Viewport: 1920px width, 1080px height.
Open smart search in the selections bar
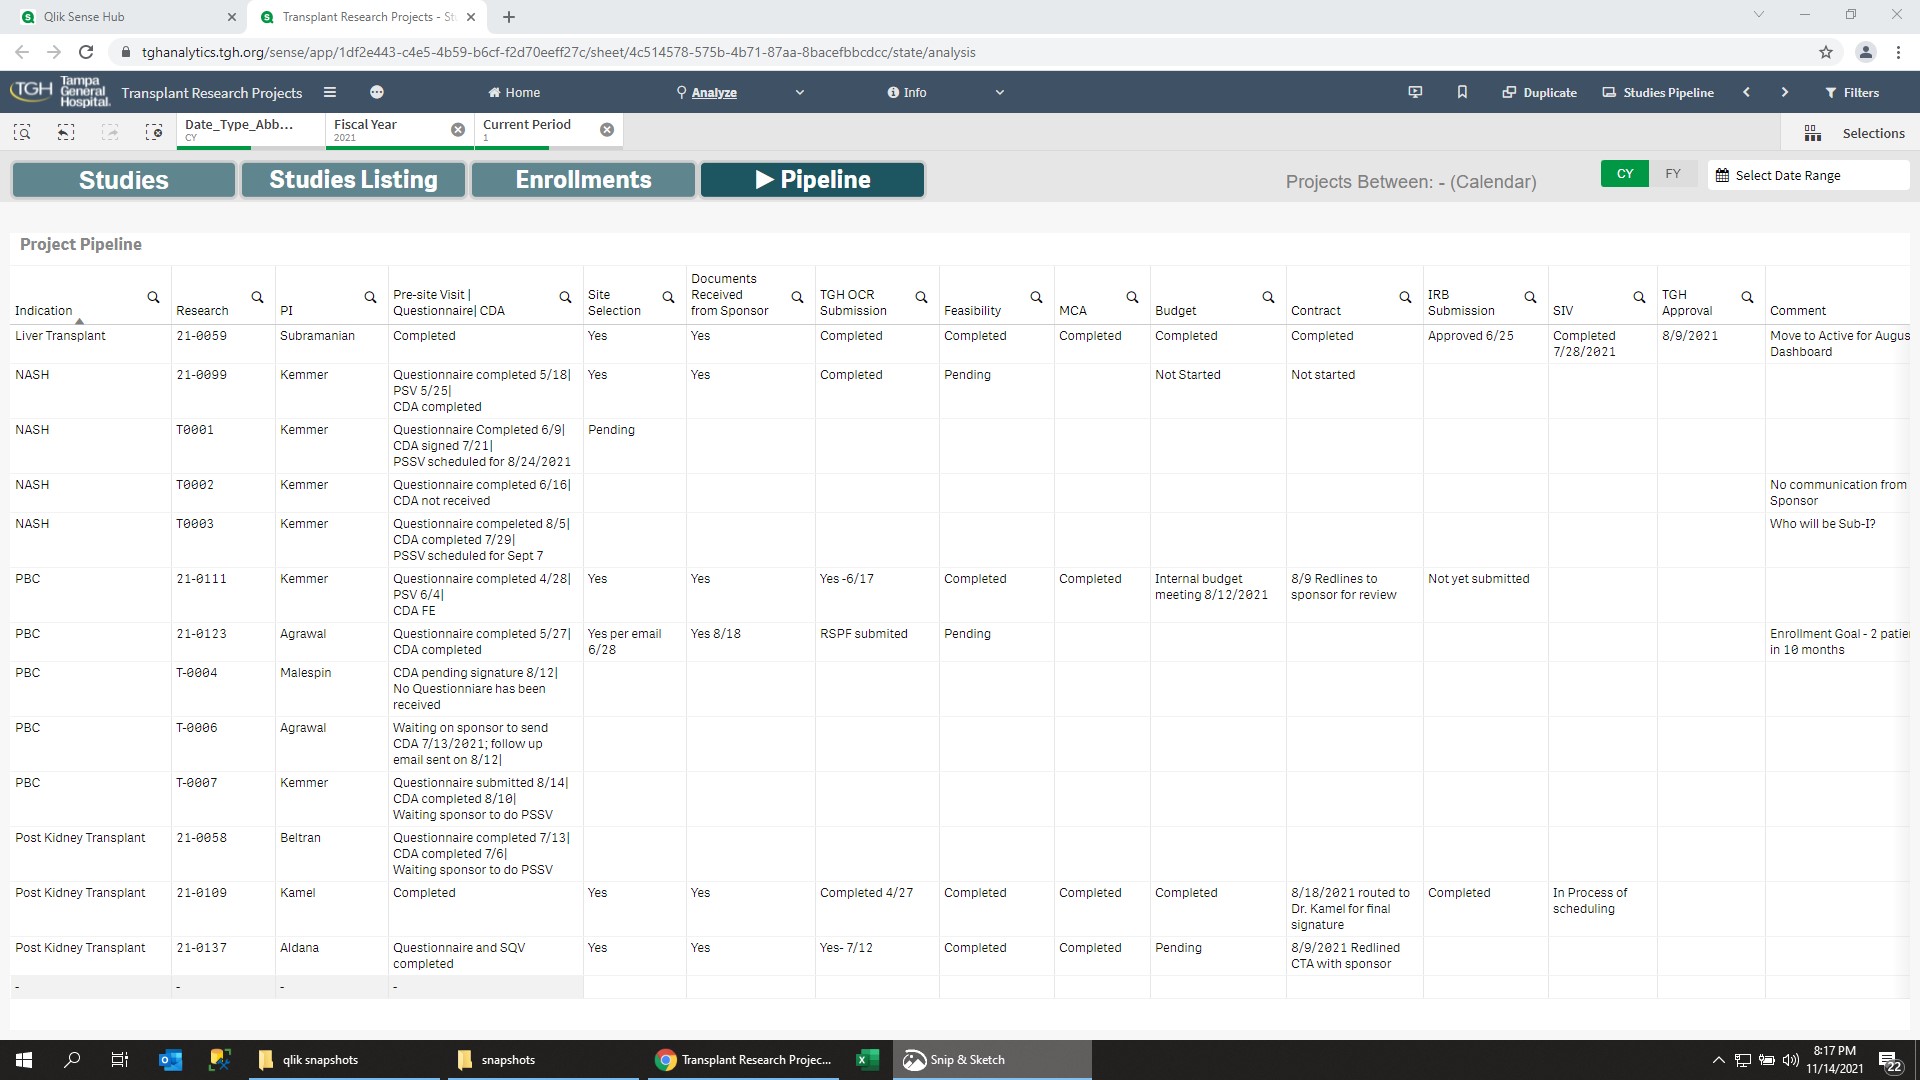click(x=21, y=131)
